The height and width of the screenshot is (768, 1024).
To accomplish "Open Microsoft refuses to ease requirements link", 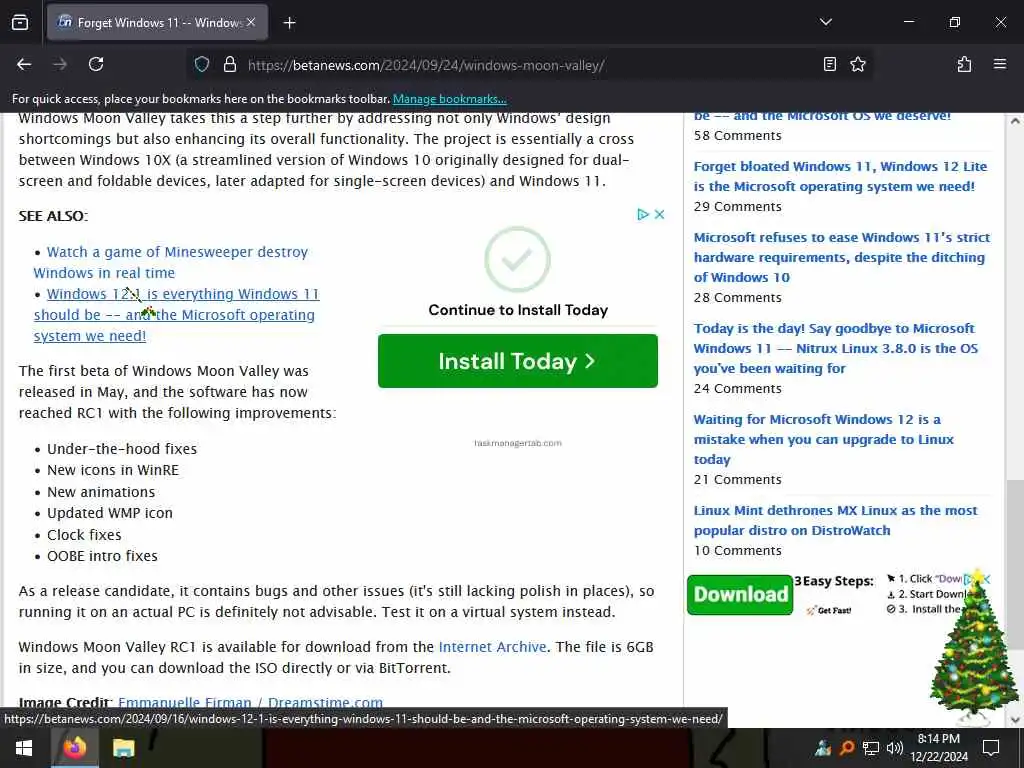I will coord(841,257).
